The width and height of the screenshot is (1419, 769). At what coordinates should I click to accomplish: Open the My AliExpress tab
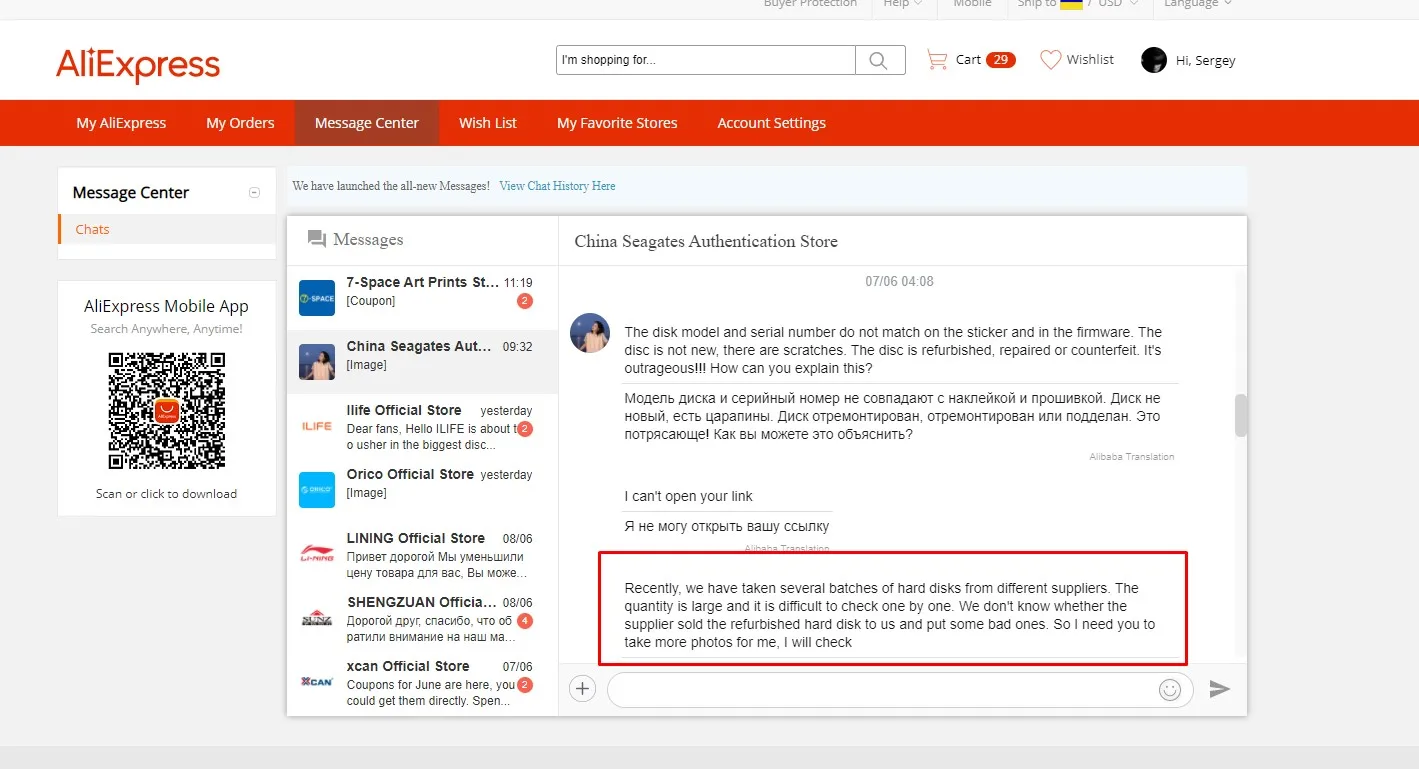(x=122, y=123)
